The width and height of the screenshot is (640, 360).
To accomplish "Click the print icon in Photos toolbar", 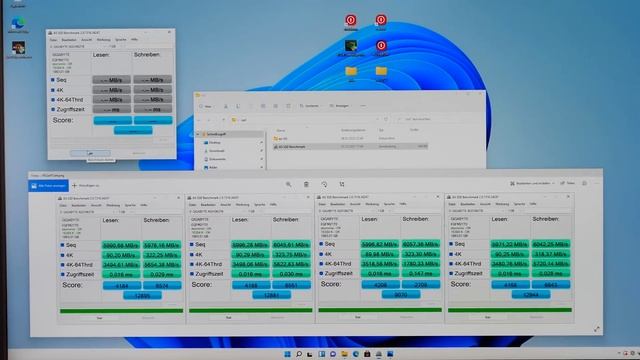I will [584, 184].
